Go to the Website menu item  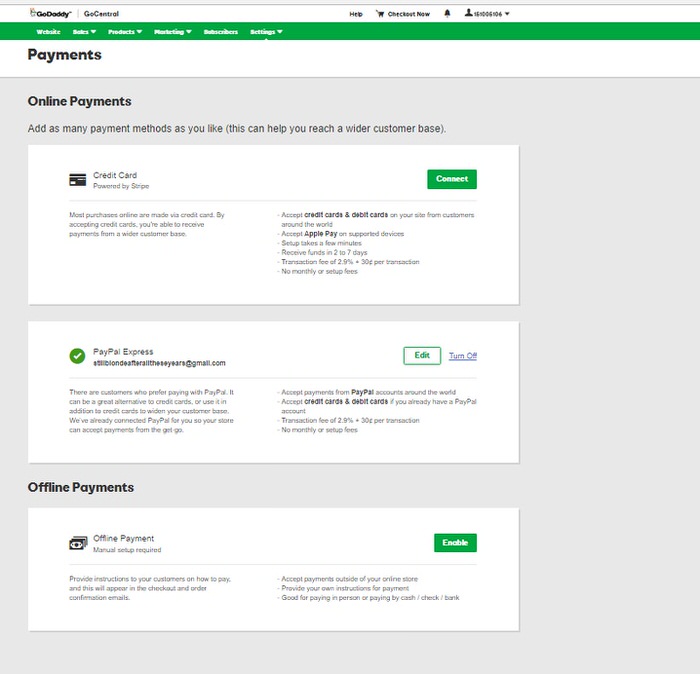[48, 32]
